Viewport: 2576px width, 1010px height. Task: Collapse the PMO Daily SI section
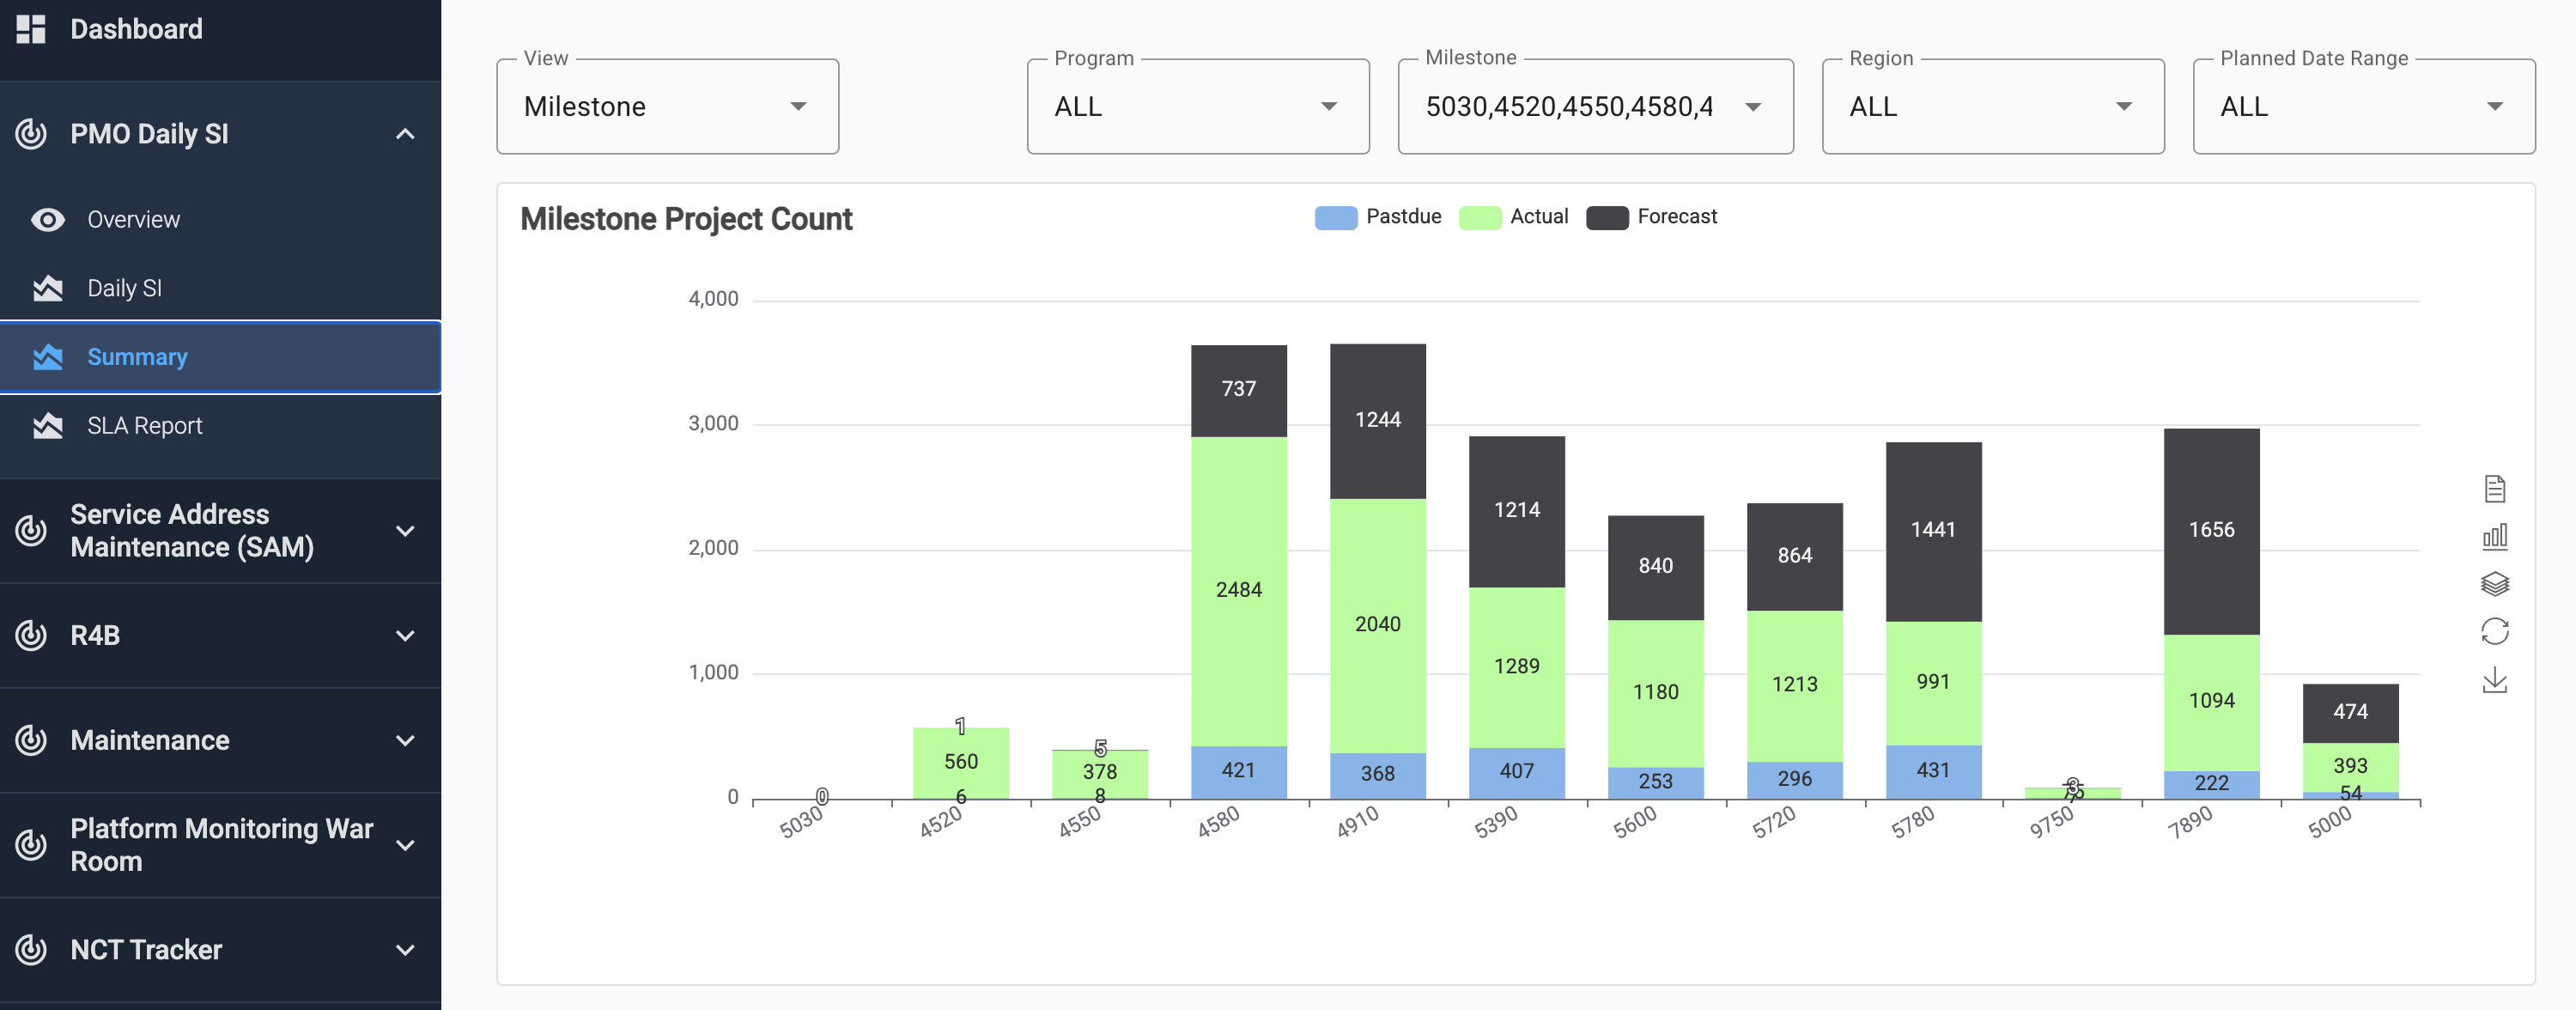(405, 134)
